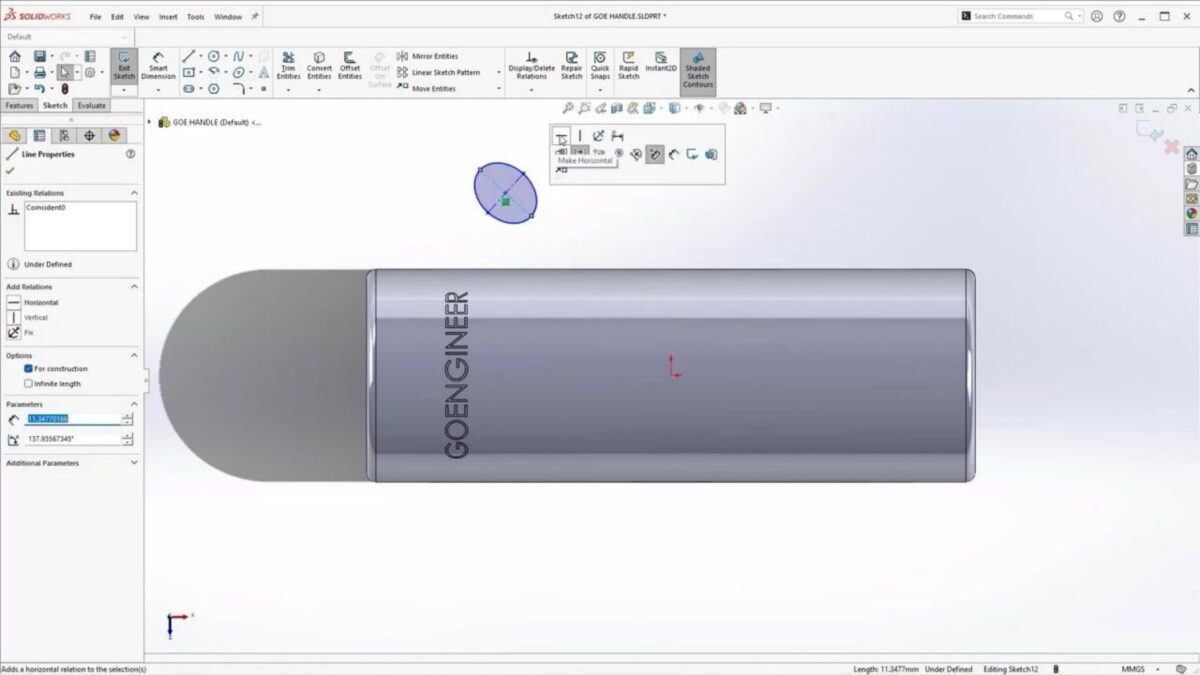Click Make Vertical in context toolbar
1200x675 pixels.
[580, 135]
